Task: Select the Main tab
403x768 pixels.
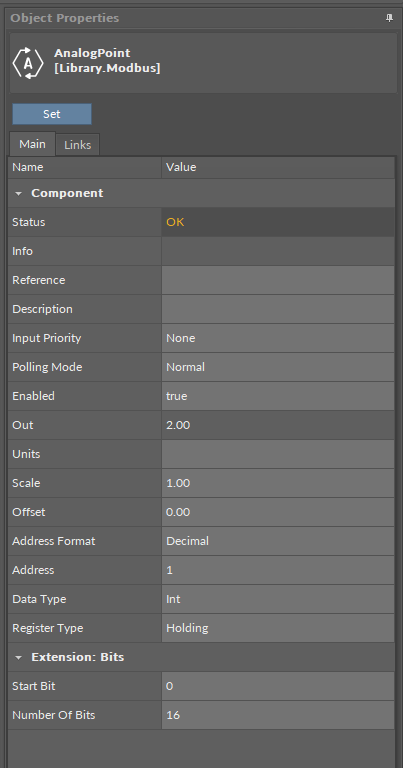Action: tap(32, 144)
